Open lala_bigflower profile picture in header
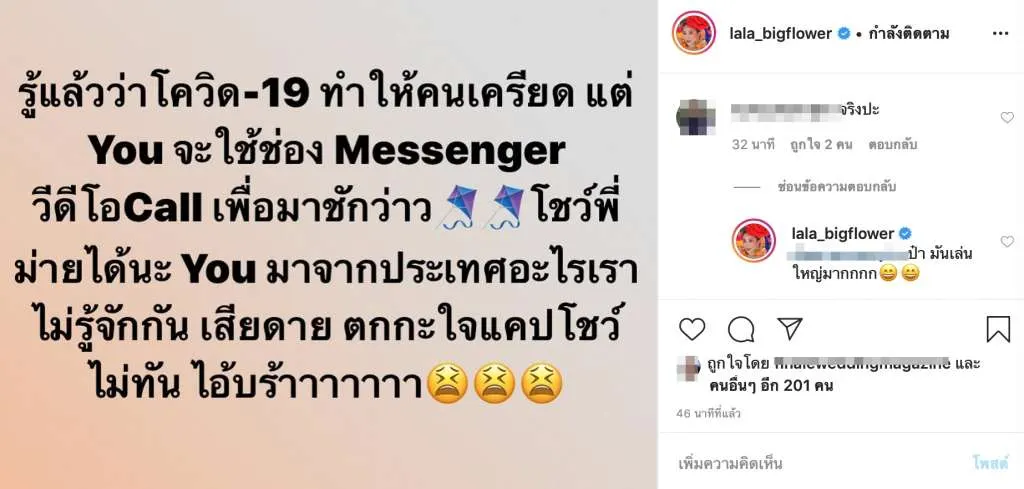Screen dimensions: 1024x489 coord(694,33)
